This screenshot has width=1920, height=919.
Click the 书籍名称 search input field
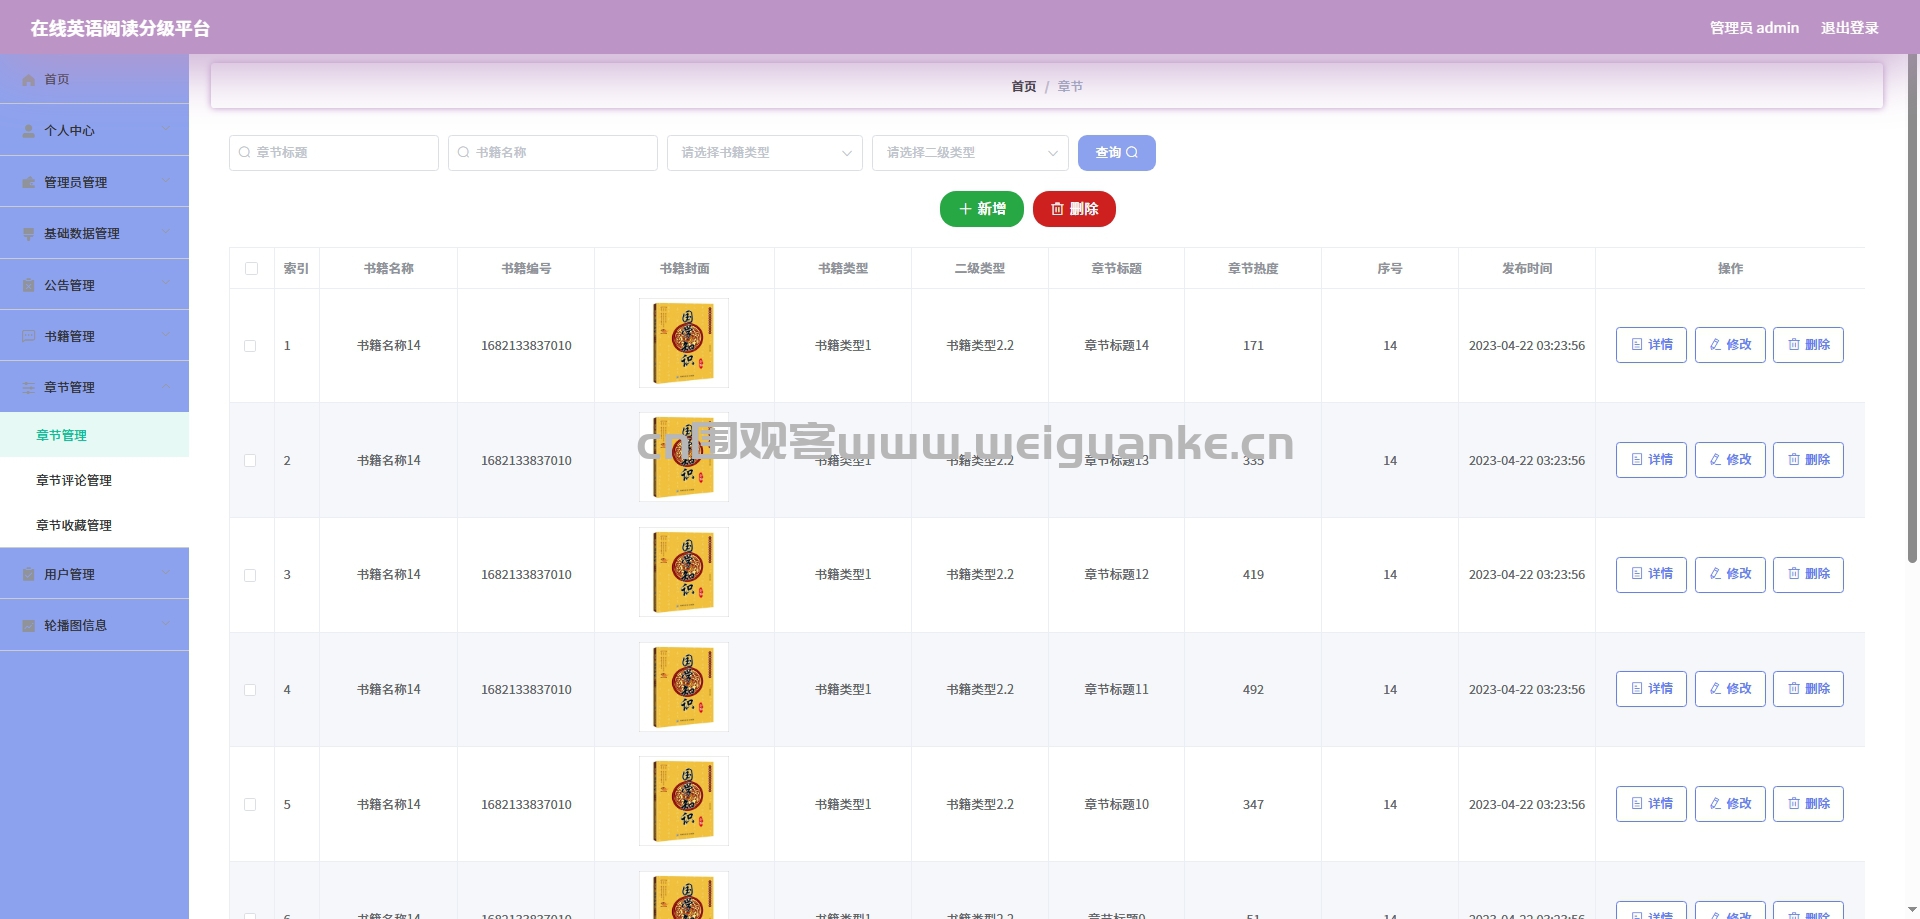pyautogui.click(x=553, y=153)
